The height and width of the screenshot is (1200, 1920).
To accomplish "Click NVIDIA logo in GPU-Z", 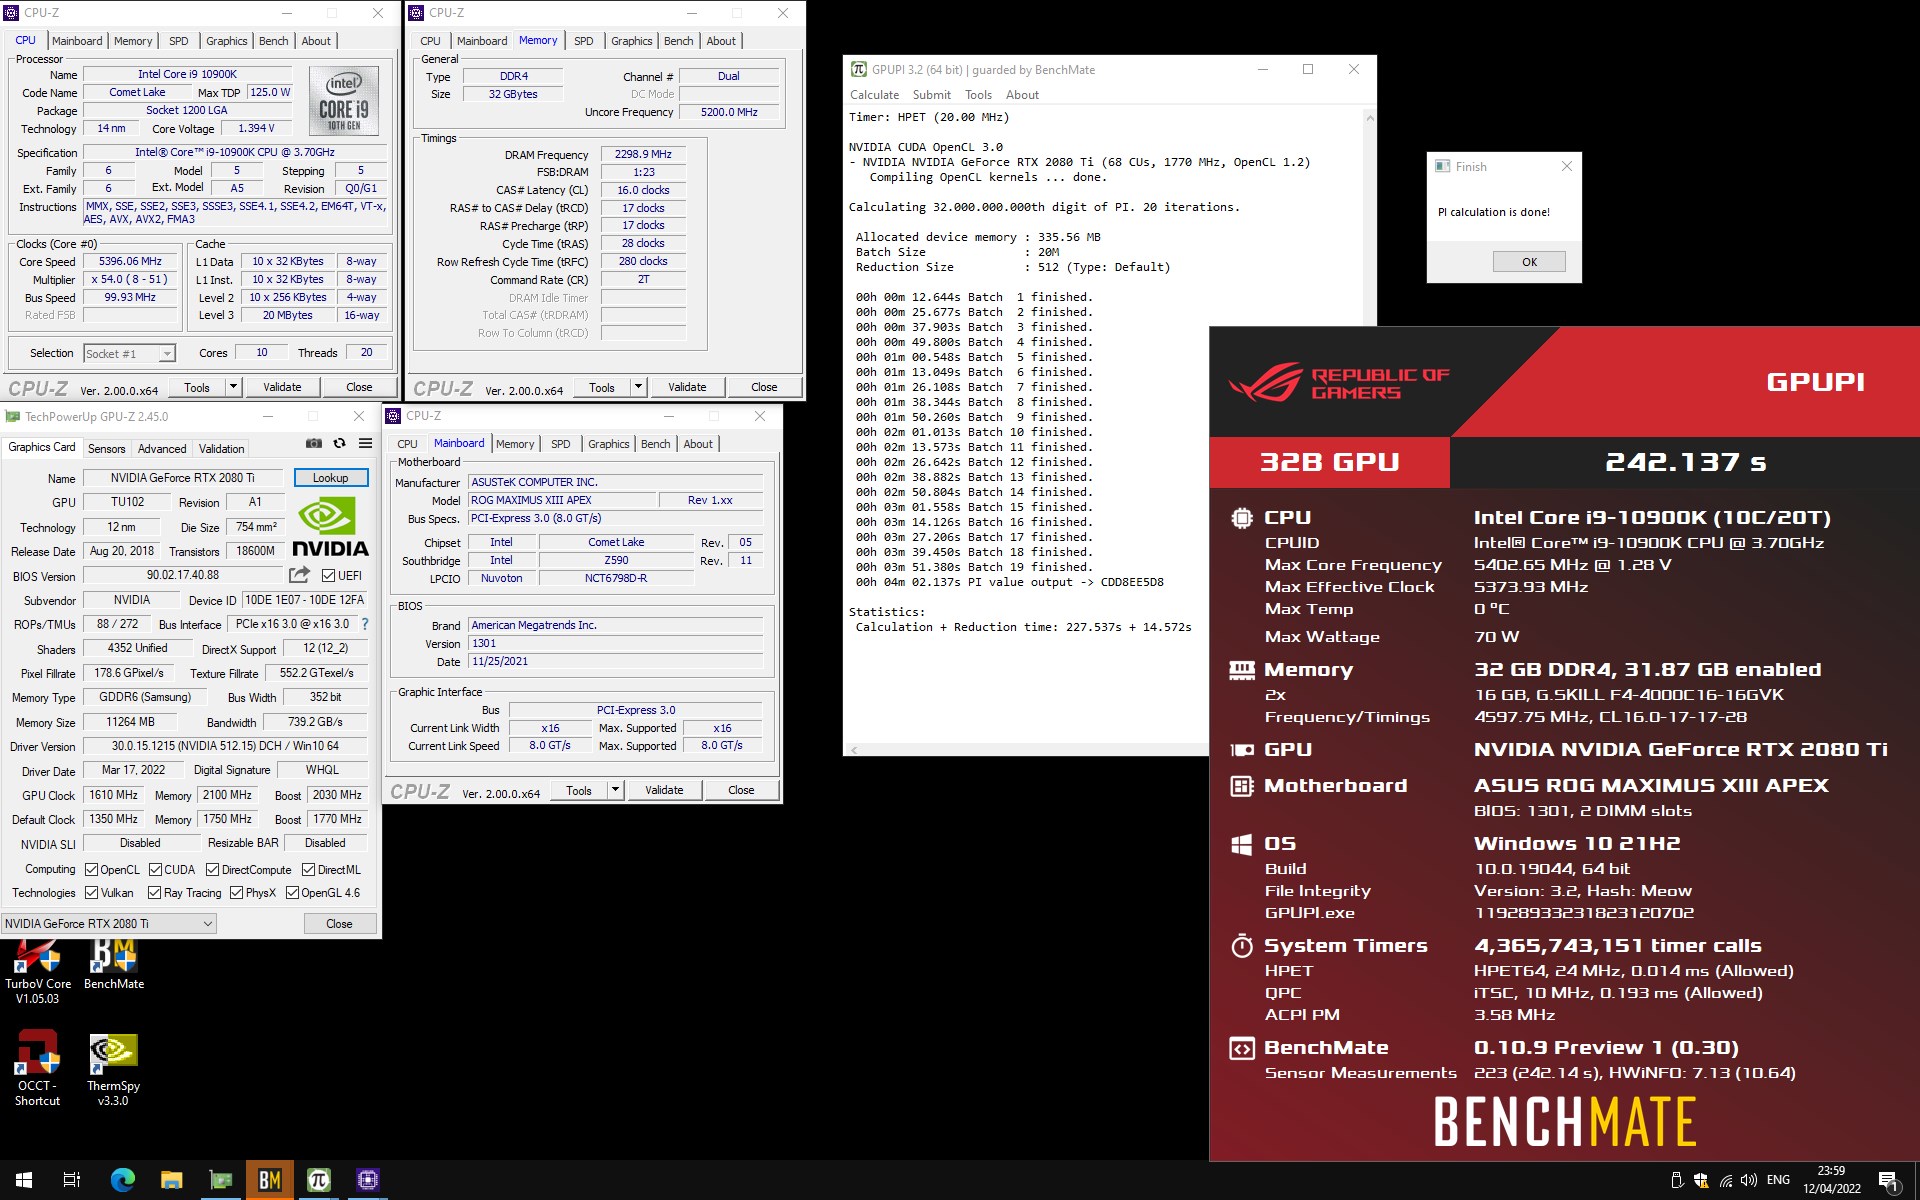I will (330, 527).
